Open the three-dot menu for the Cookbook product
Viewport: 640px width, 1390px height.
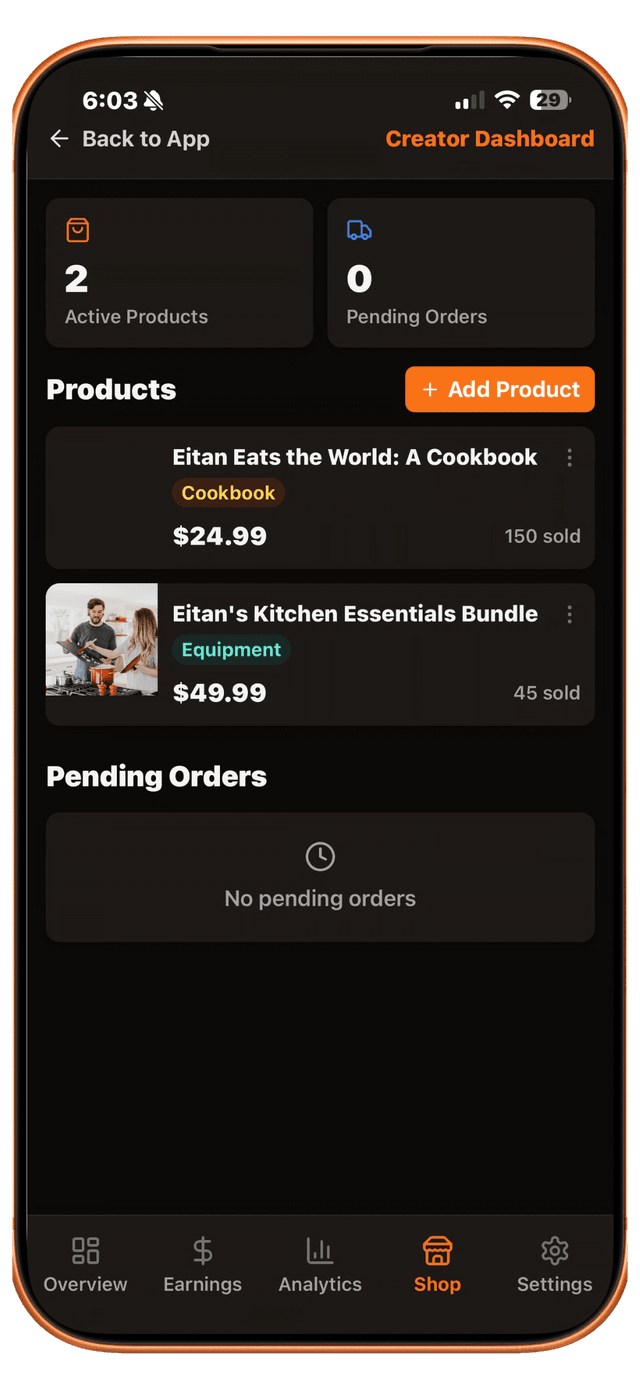570,457
